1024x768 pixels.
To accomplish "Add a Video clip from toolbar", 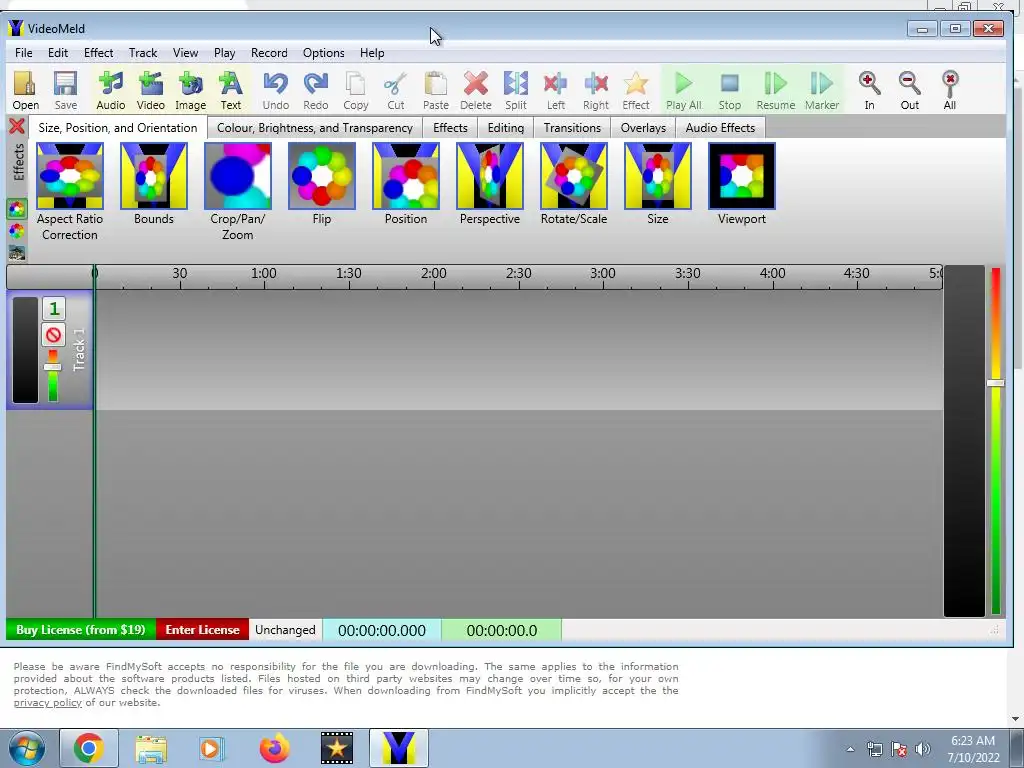I will 150,90.
